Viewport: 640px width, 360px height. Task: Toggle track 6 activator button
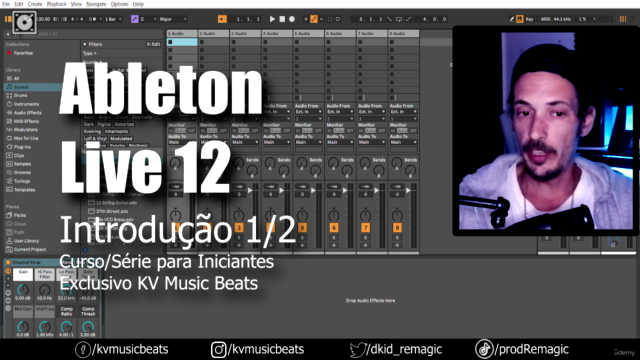coord(333,228)
